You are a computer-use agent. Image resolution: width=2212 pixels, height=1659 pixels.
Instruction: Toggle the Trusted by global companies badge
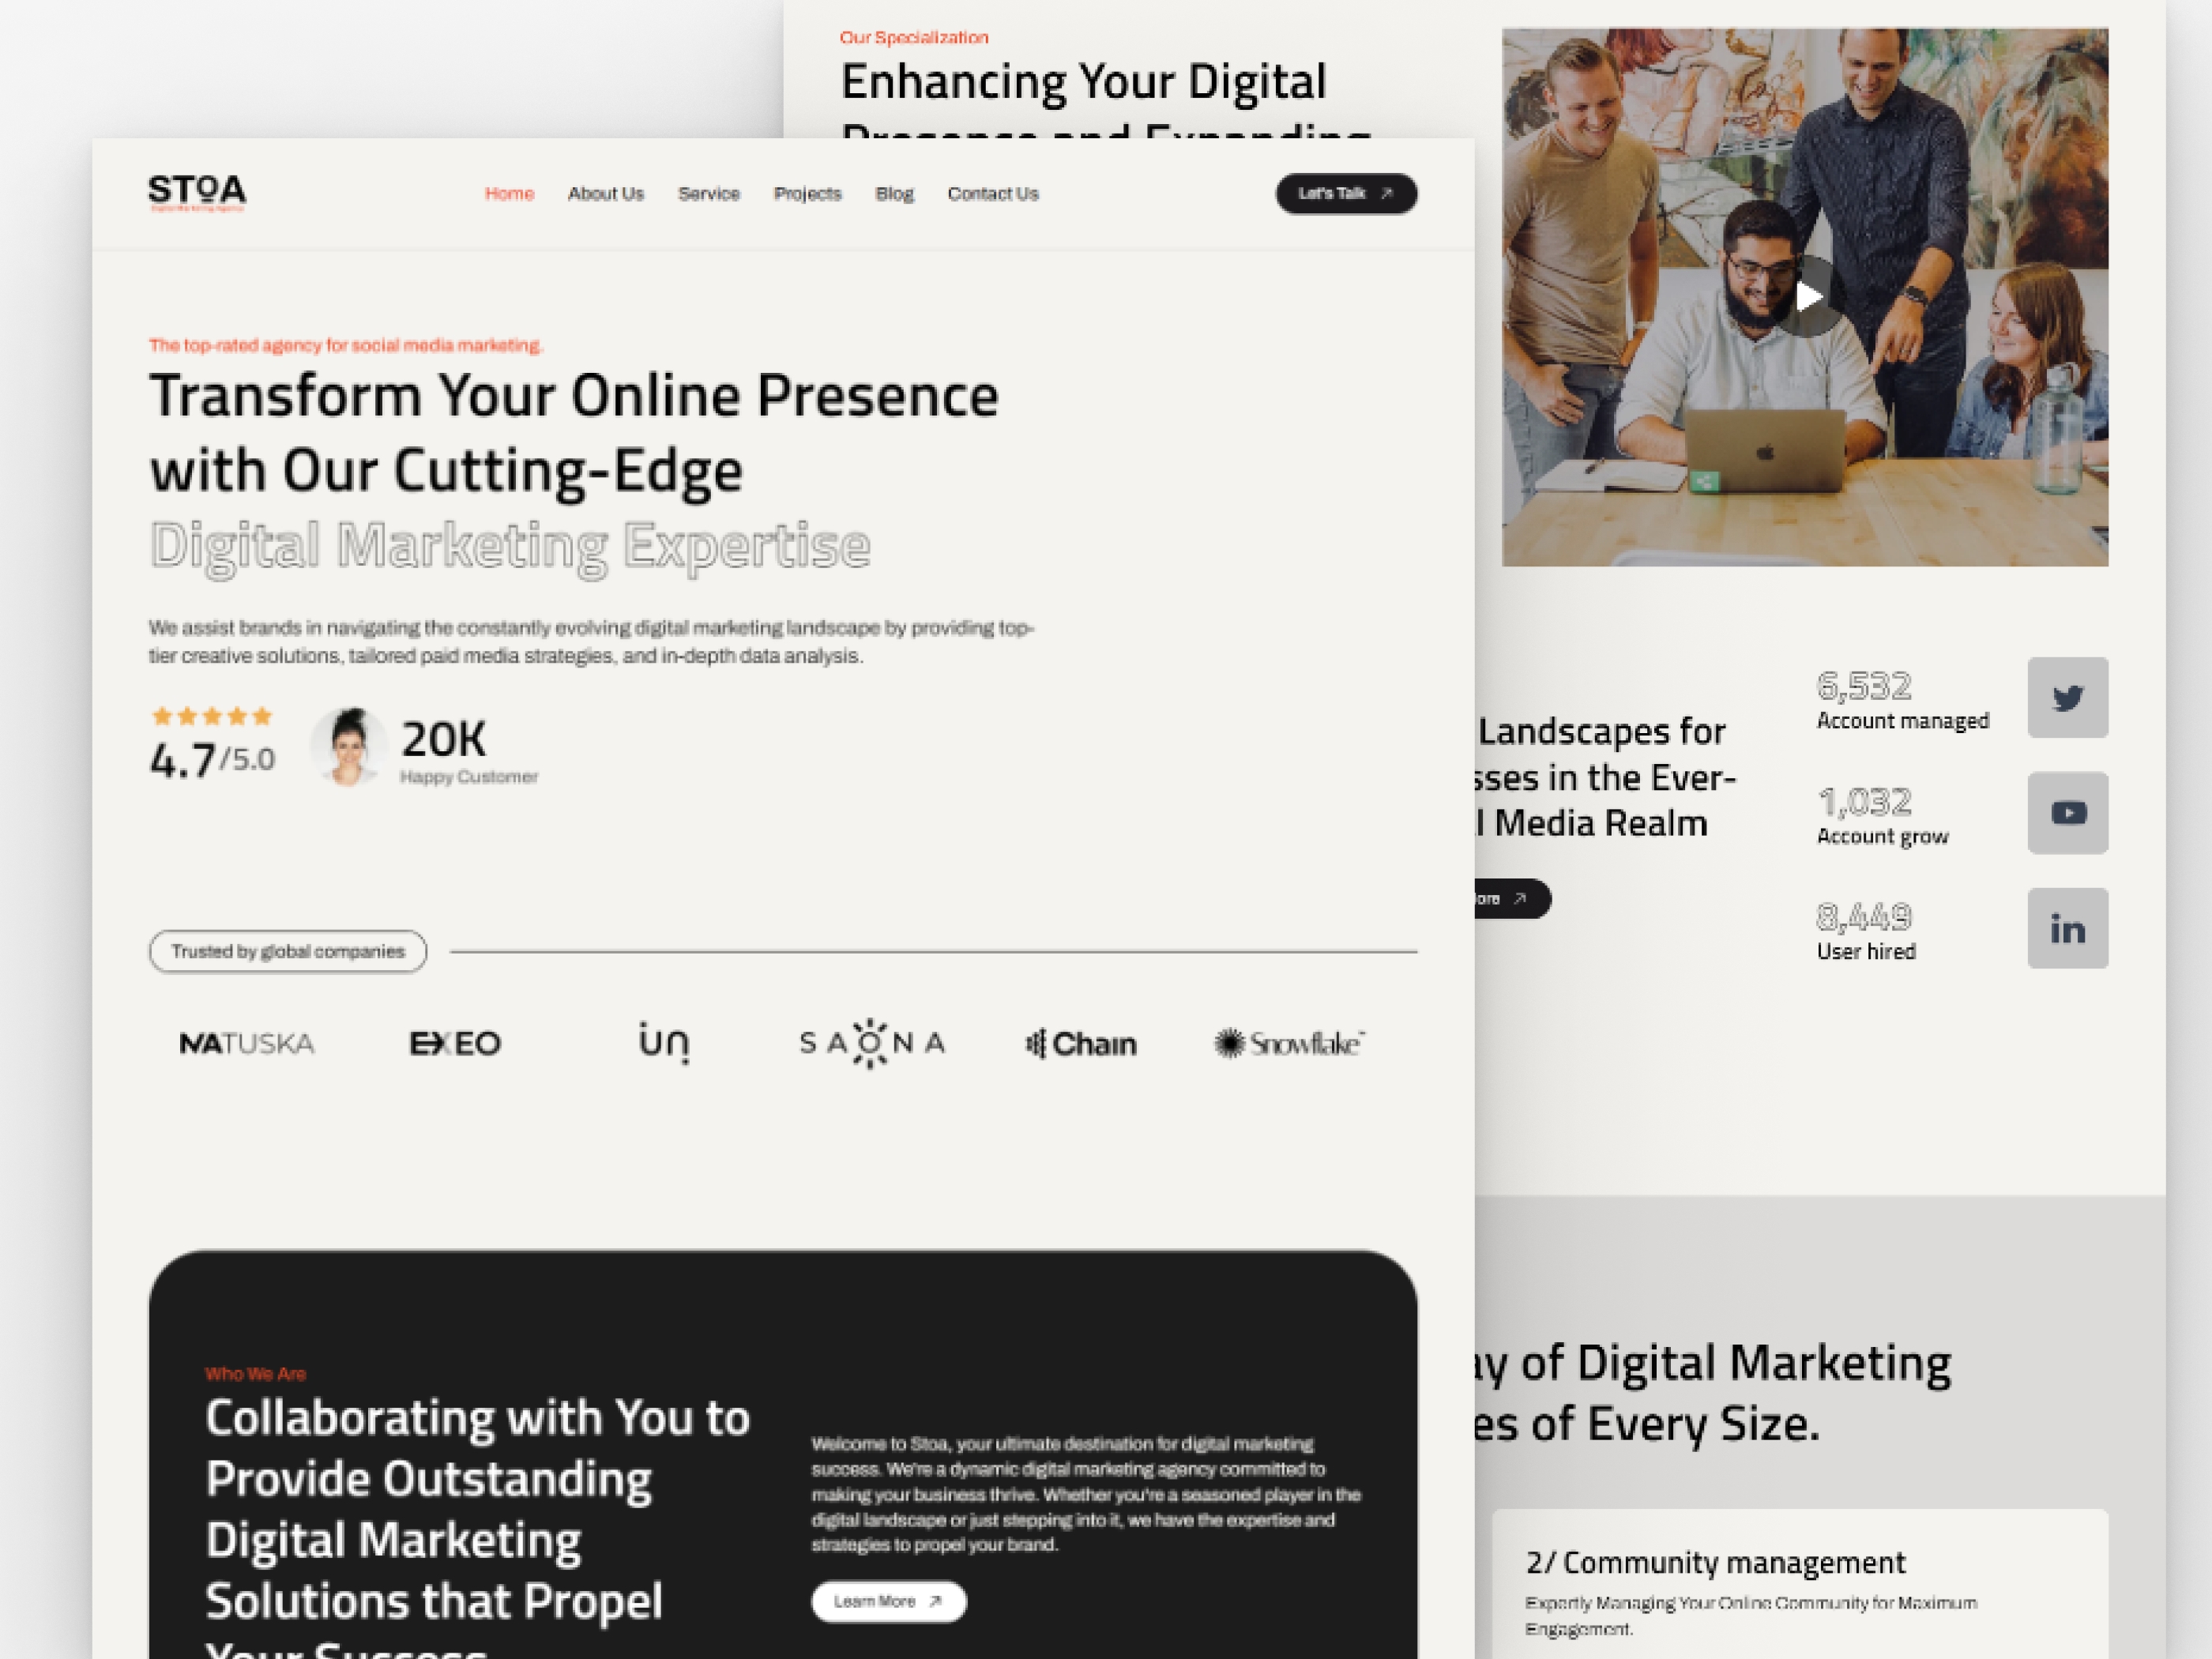(x=288, y=951)
